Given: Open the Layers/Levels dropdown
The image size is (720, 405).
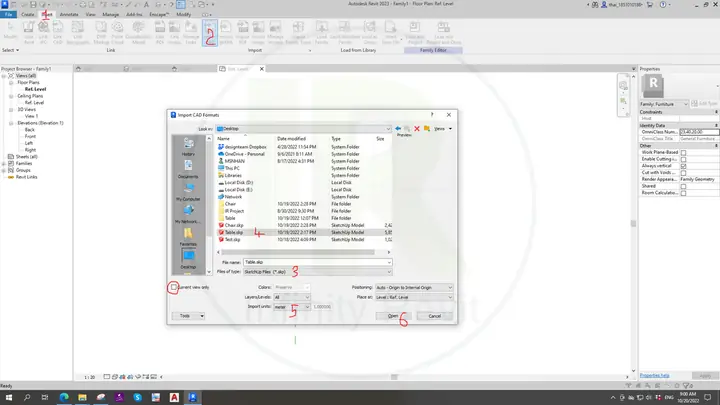Looking at the screenshot, I should (292, 297).
